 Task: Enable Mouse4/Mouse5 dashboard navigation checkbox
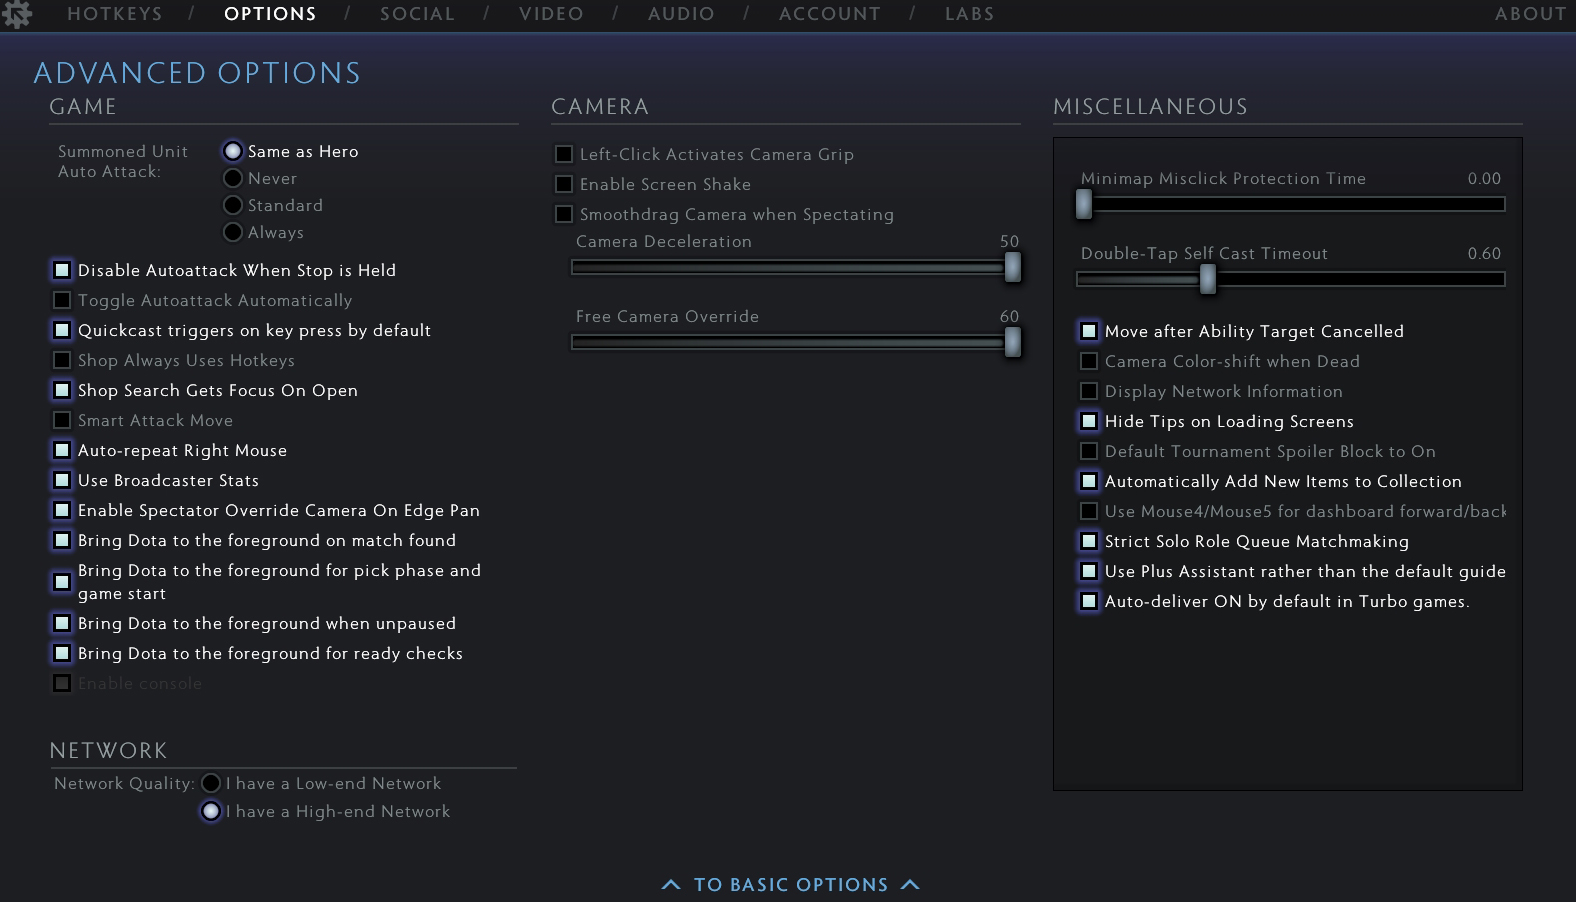[1089, 511]
